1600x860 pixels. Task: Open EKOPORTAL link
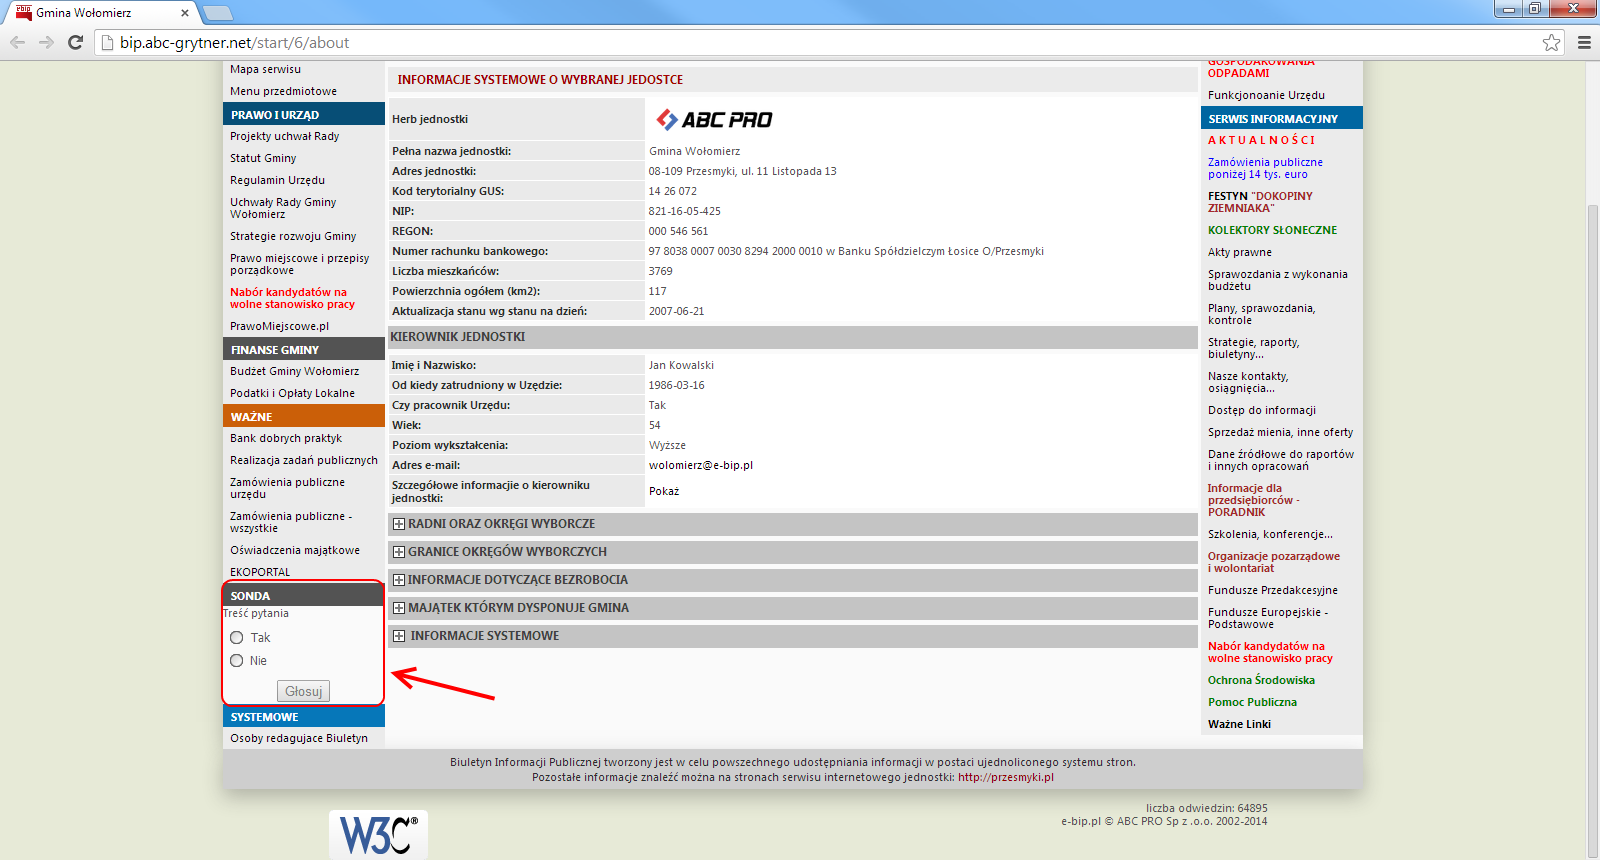coord(260,572)
